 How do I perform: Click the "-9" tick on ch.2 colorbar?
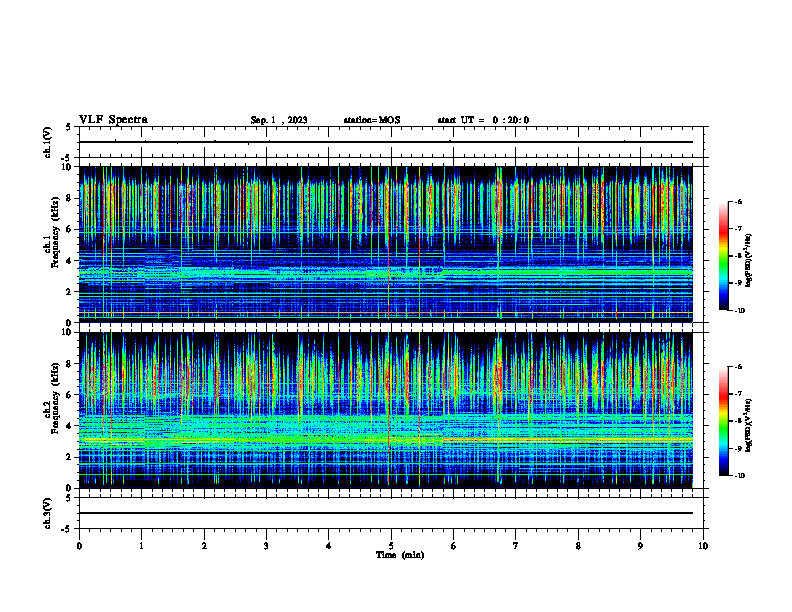(x=738, y=448)
